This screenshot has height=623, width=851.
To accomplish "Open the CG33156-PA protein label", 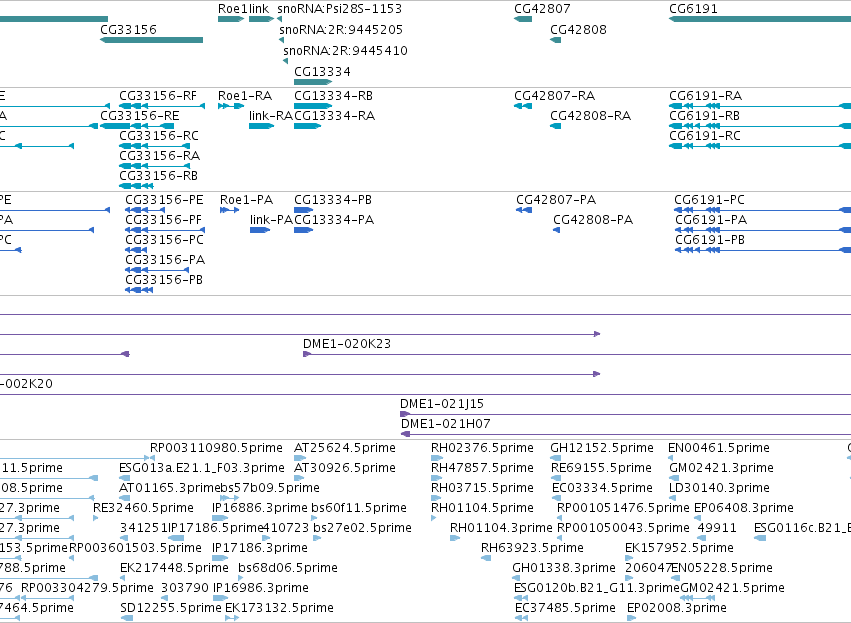I will [x=165, y=260].
